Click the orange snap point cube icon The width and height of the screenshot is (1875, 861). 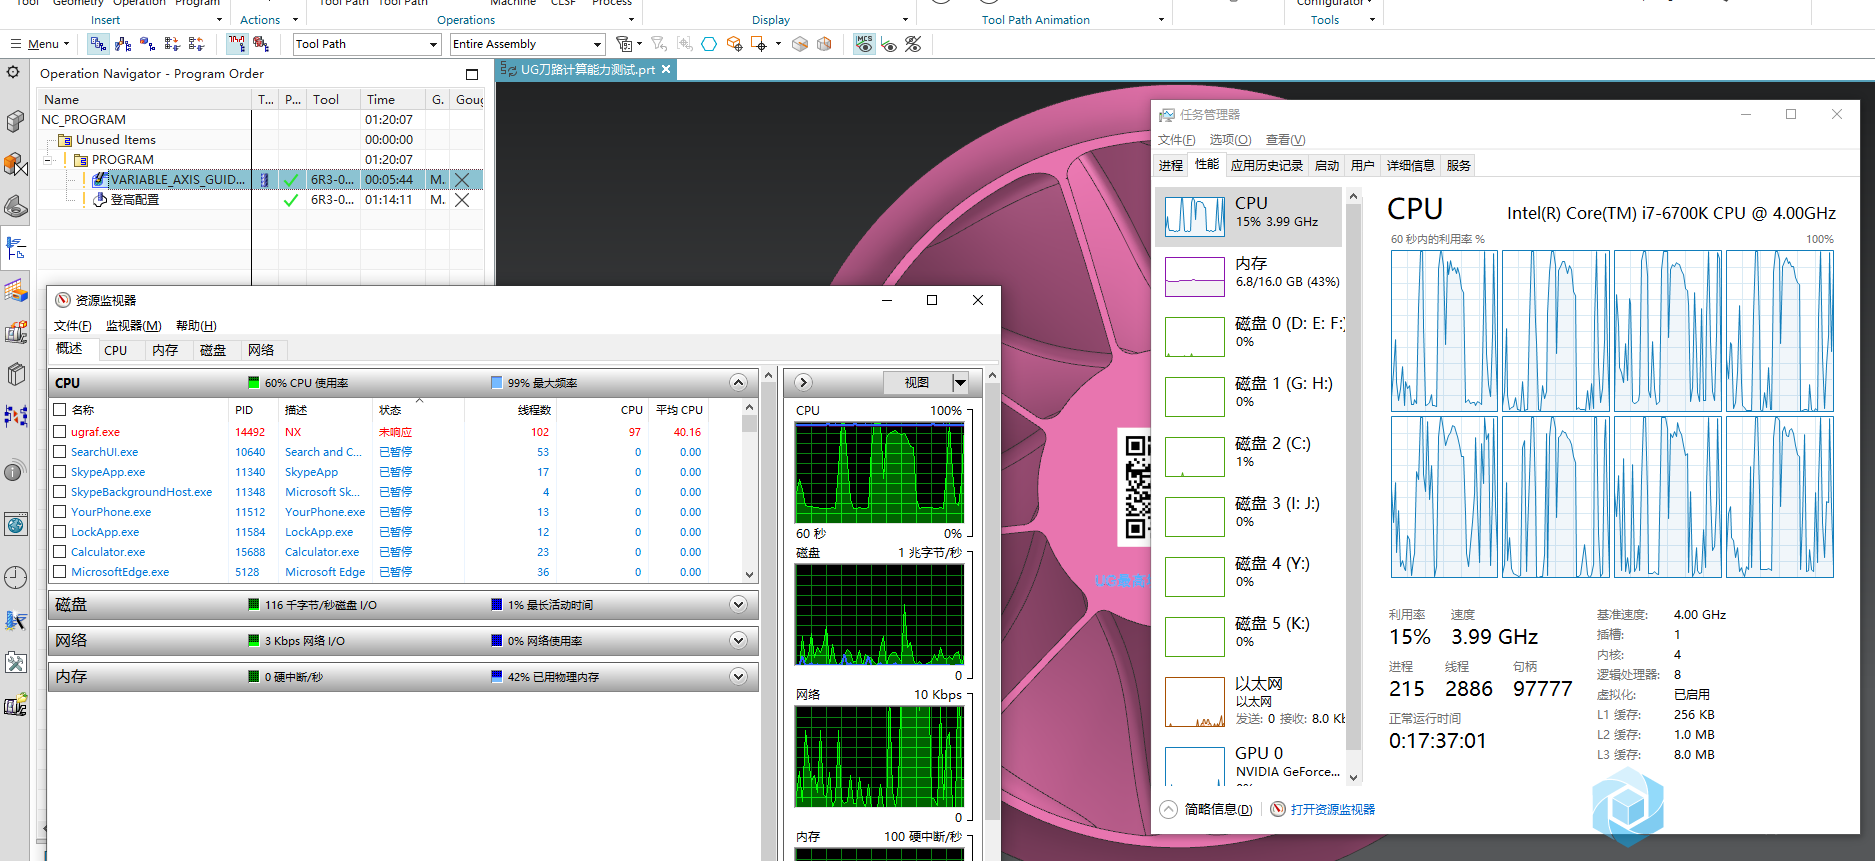pyautogui.click(x=734, y=44)
